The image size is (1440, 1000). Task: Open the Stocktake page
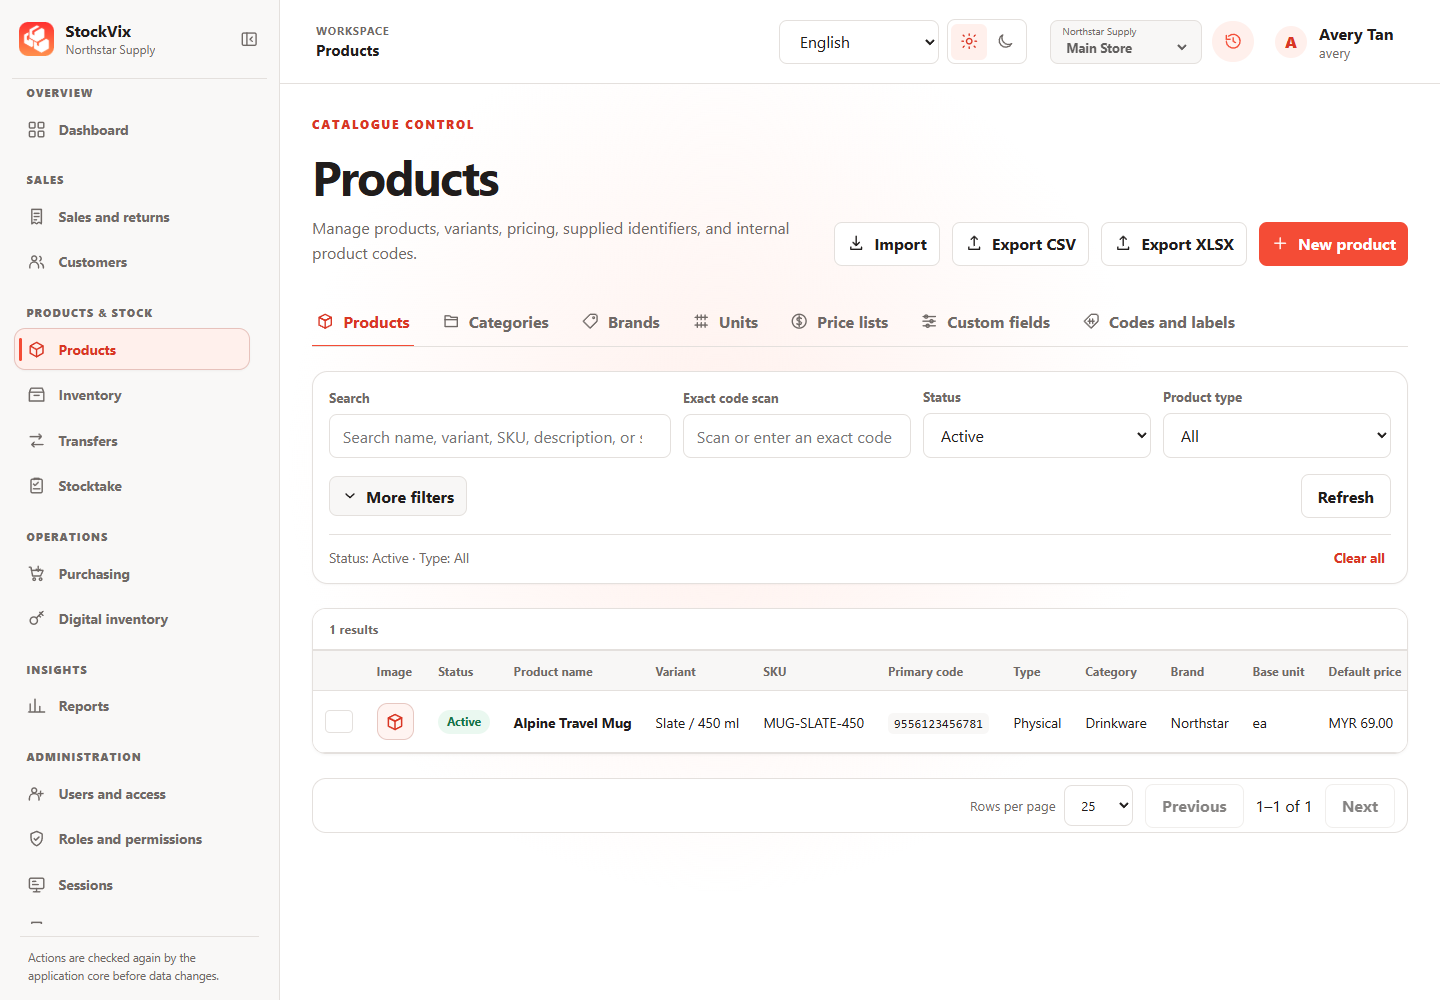coord(132,486)
